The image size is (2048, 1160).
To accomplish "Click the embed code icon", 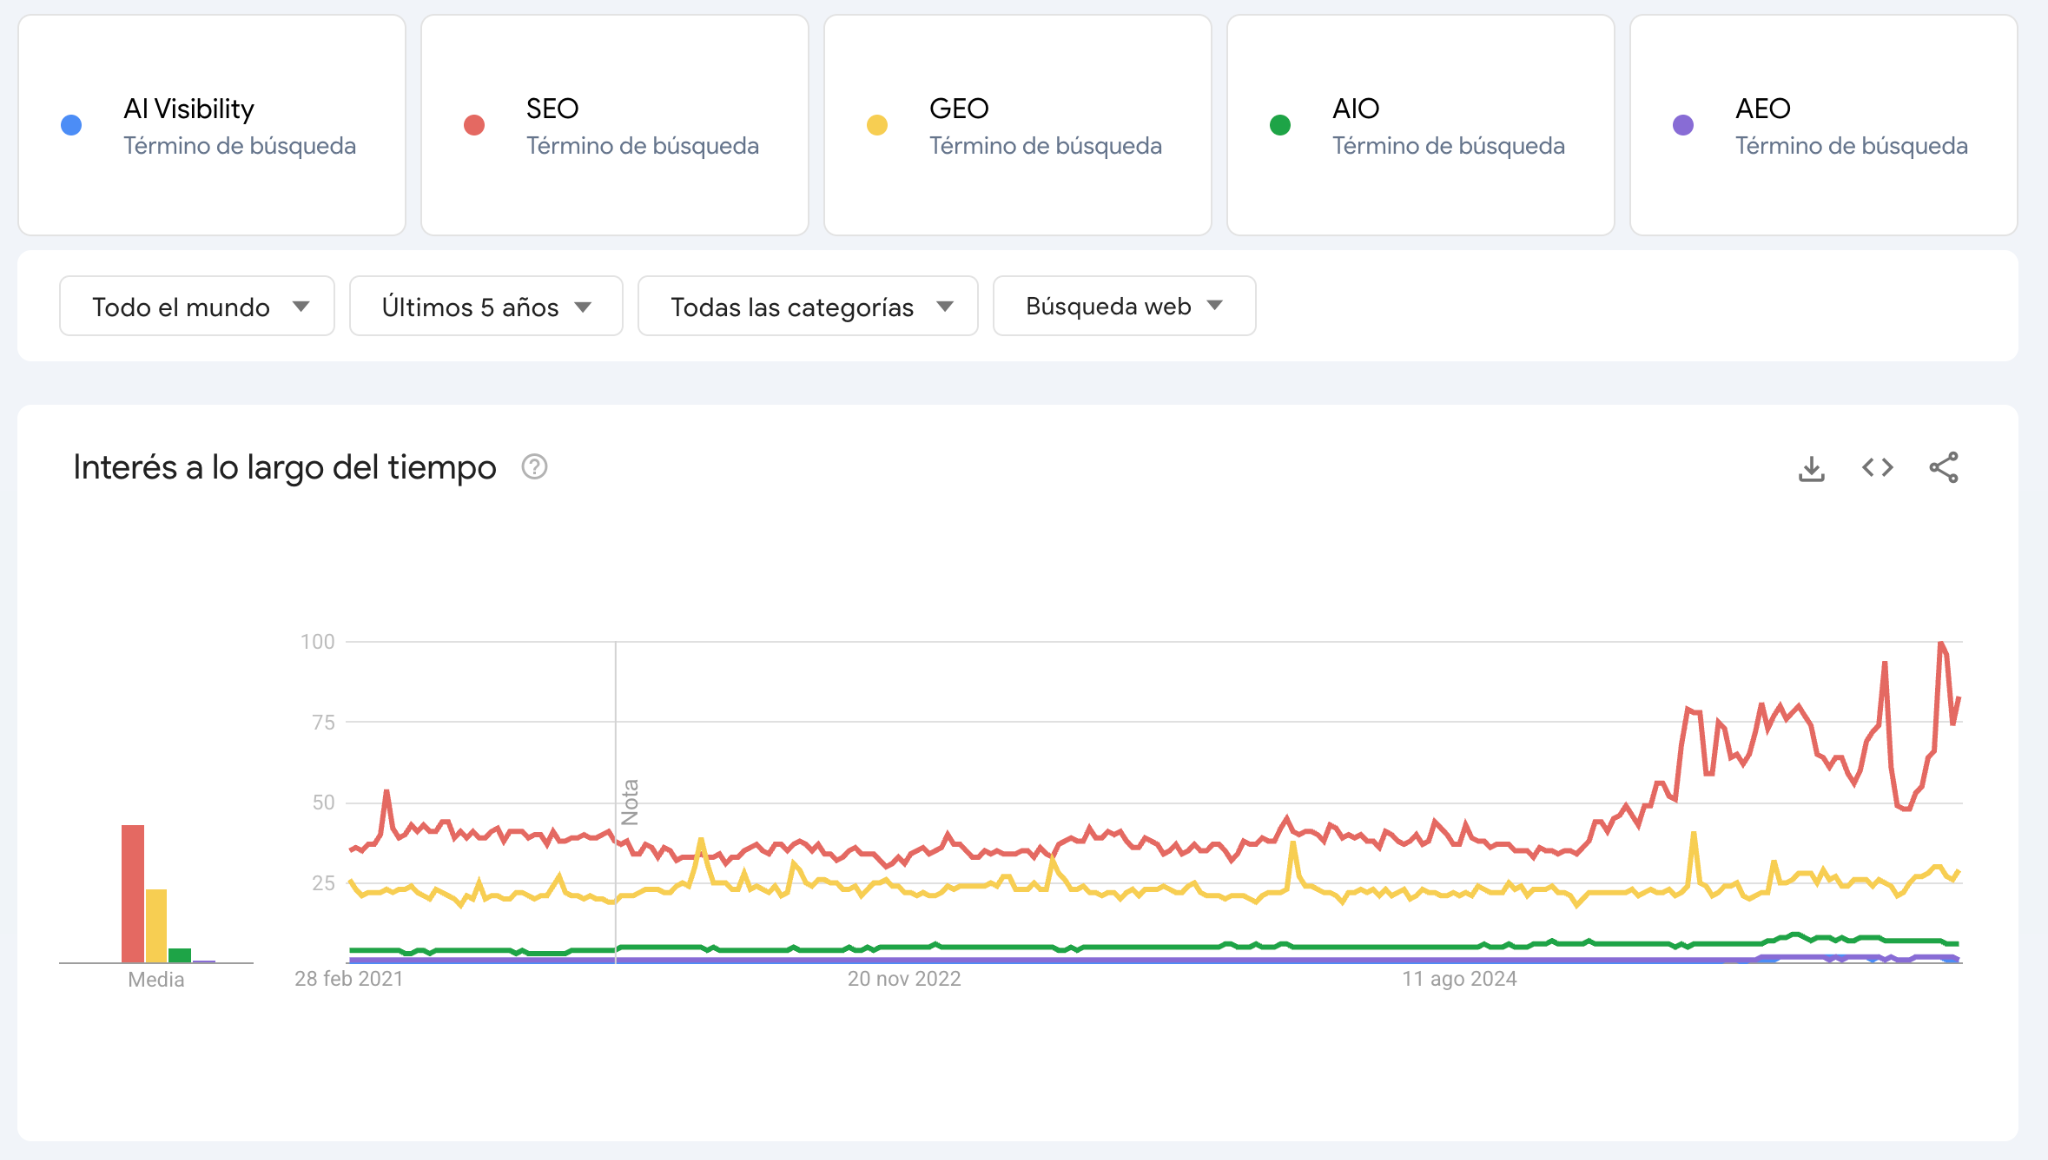I will pyautogui.click(x=1877, y=468).
